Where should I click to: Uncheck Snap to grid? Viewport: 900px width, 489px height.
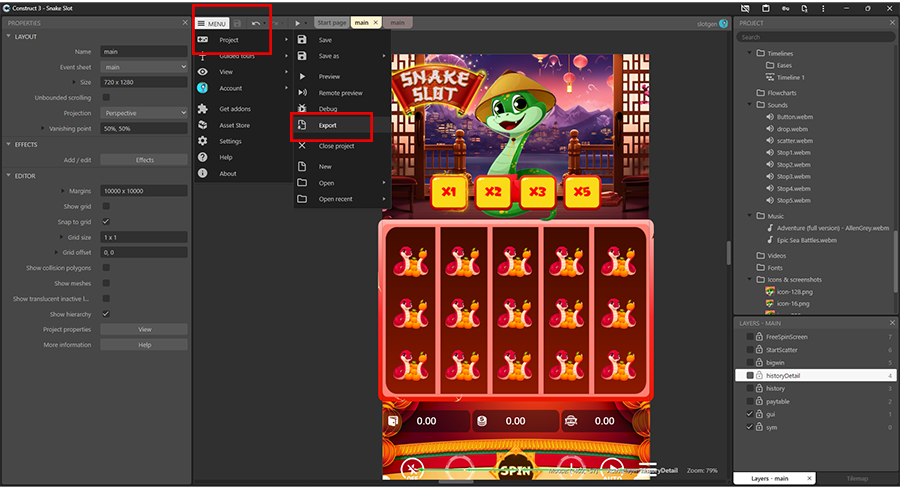(x=106, y=222)
